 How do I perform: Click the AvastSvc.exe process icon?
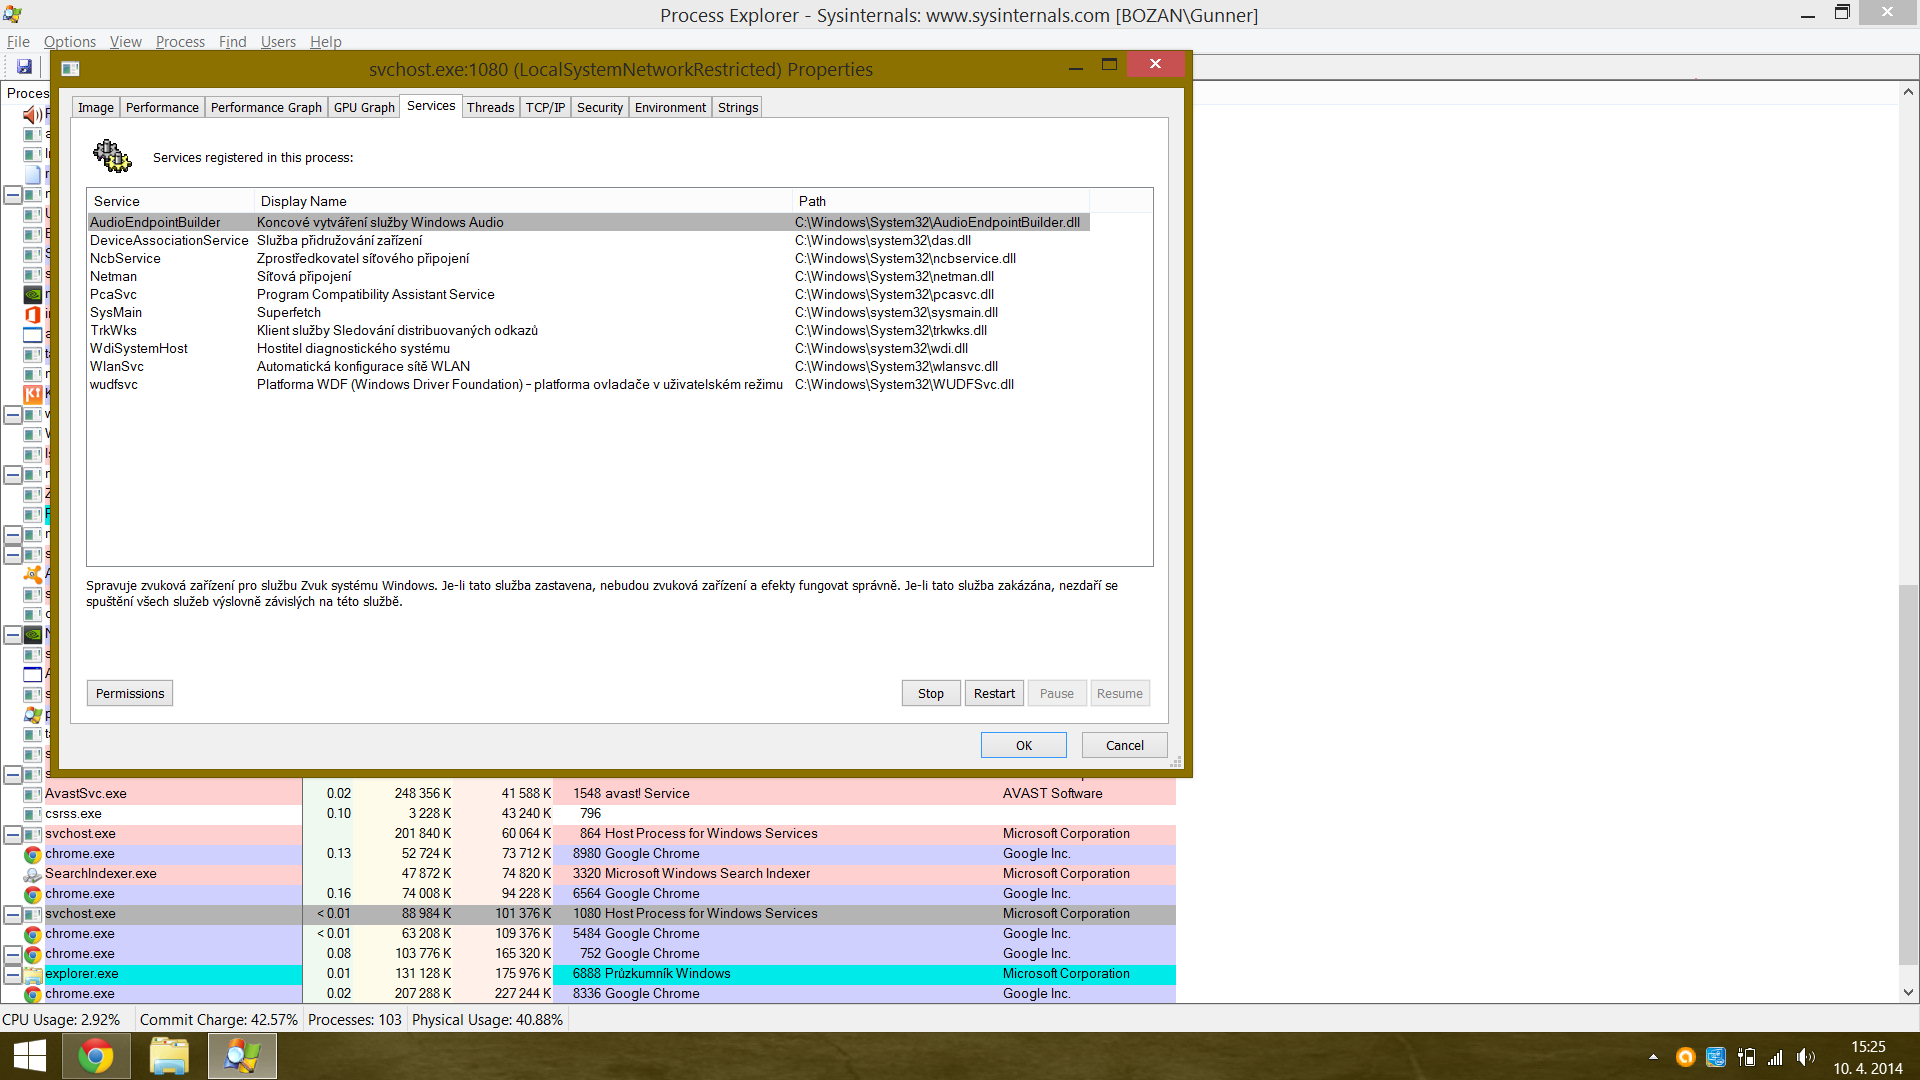coord(32,794)
